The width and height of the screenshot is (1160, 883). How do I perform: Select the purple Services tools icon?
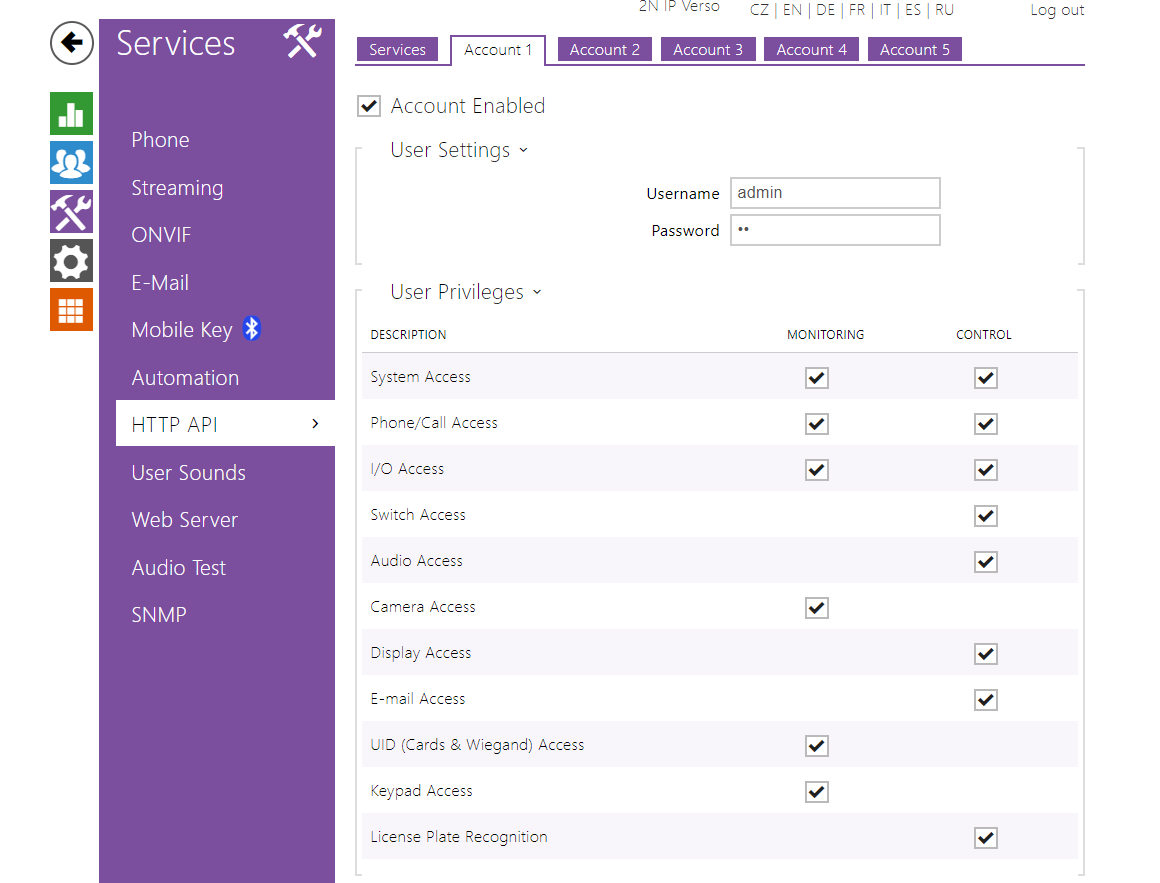[71, 211]
